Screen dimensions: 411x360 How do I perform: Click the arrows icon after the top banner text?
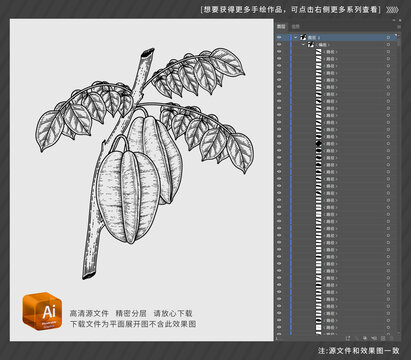point(392,10)
